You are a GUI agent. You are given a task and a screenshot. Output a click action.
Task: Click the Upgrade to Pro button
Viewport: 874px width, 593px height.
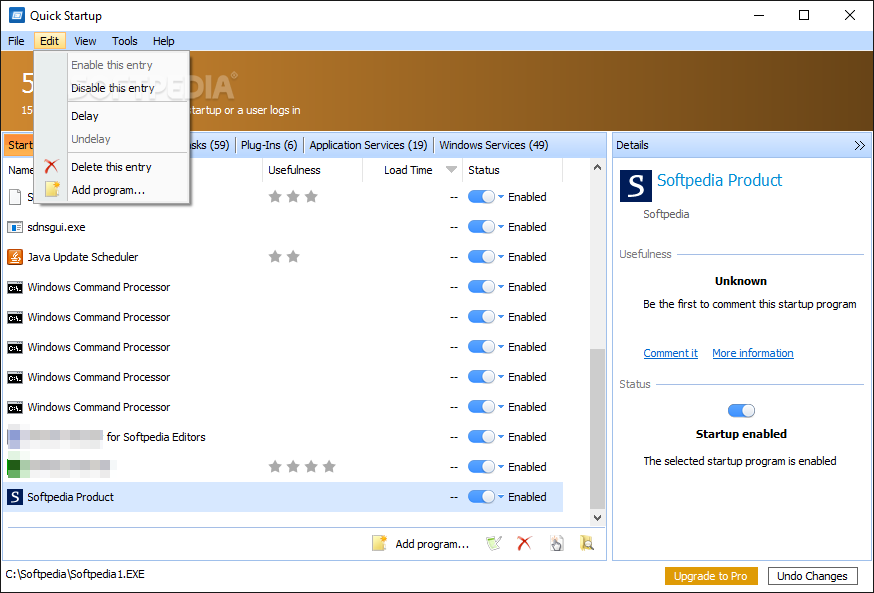point(711,576)
